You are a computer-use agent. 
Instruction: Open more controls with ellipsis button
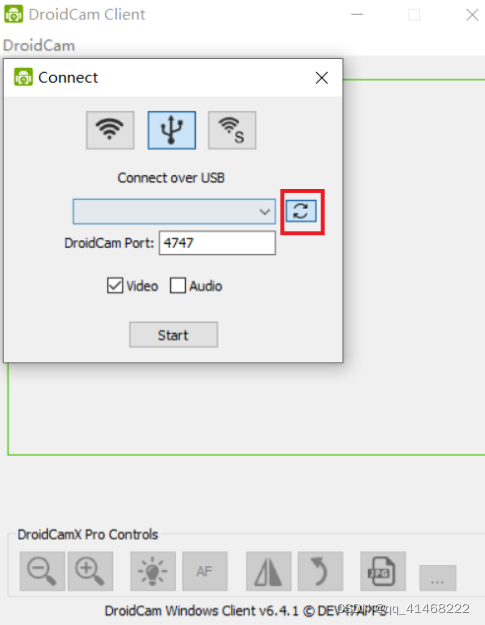[x=438, y=578]
